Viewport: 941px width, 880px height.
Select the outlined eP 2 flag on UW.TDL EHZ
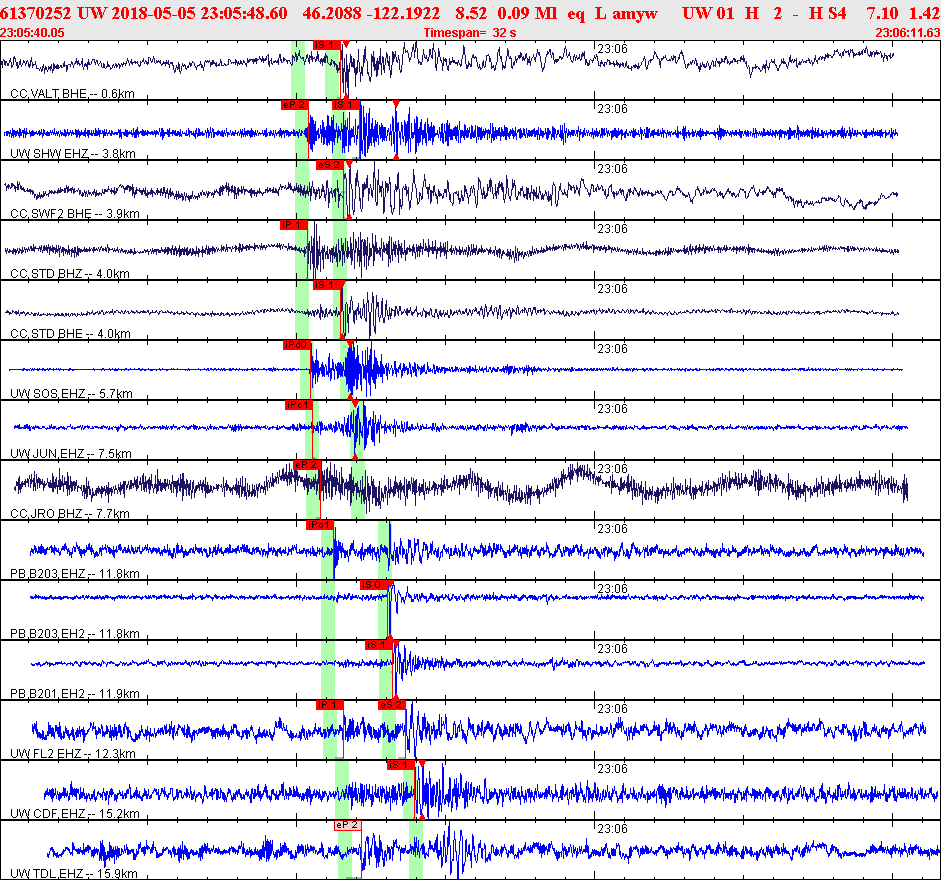(347, 825)
